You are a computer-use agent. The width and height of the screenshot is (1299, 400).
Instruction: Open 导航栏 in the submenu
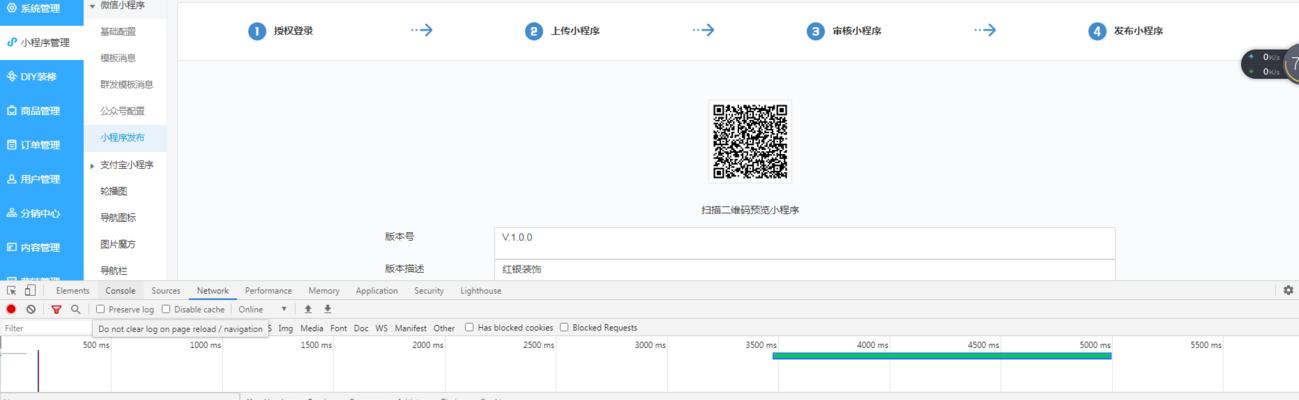[114, 271]
